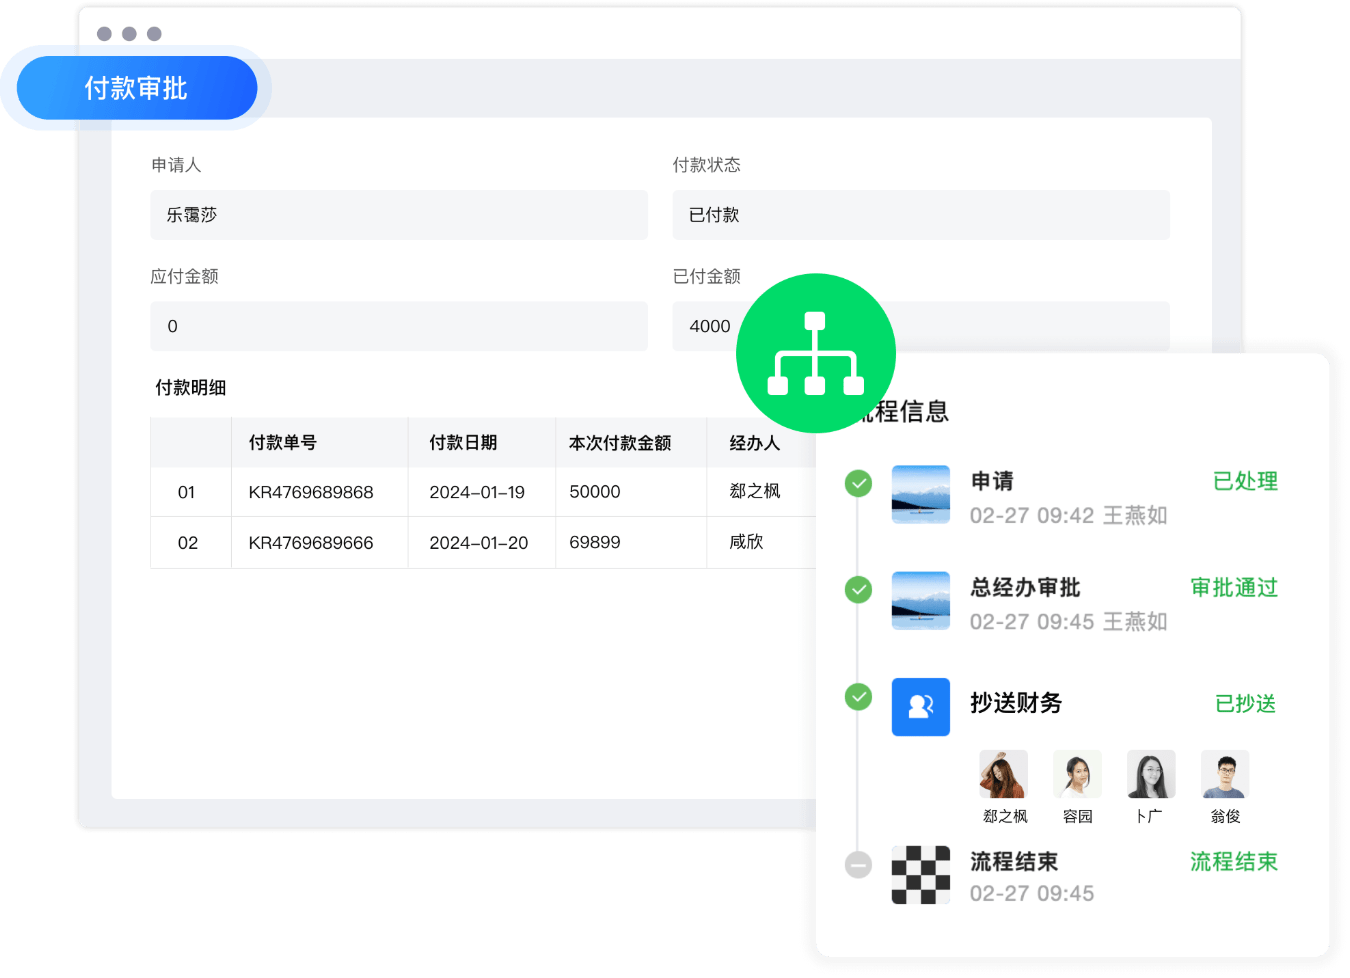Select 郄之枫's avatar in the CC list

click(x=1003, y=775)
